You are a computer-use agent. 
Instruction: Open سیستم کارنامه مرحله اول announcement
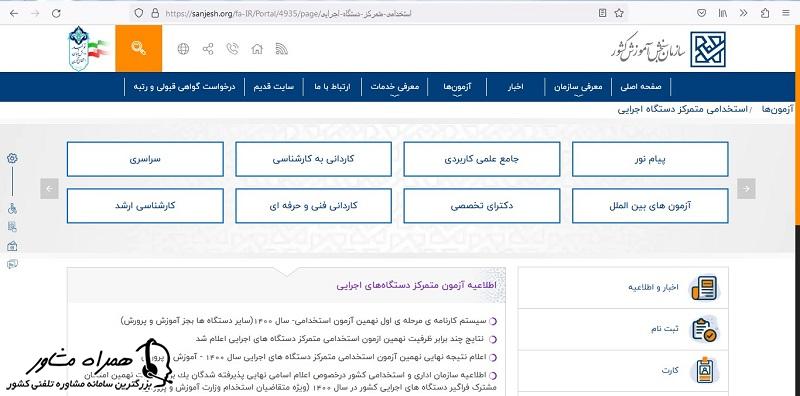tap(304, 321)
